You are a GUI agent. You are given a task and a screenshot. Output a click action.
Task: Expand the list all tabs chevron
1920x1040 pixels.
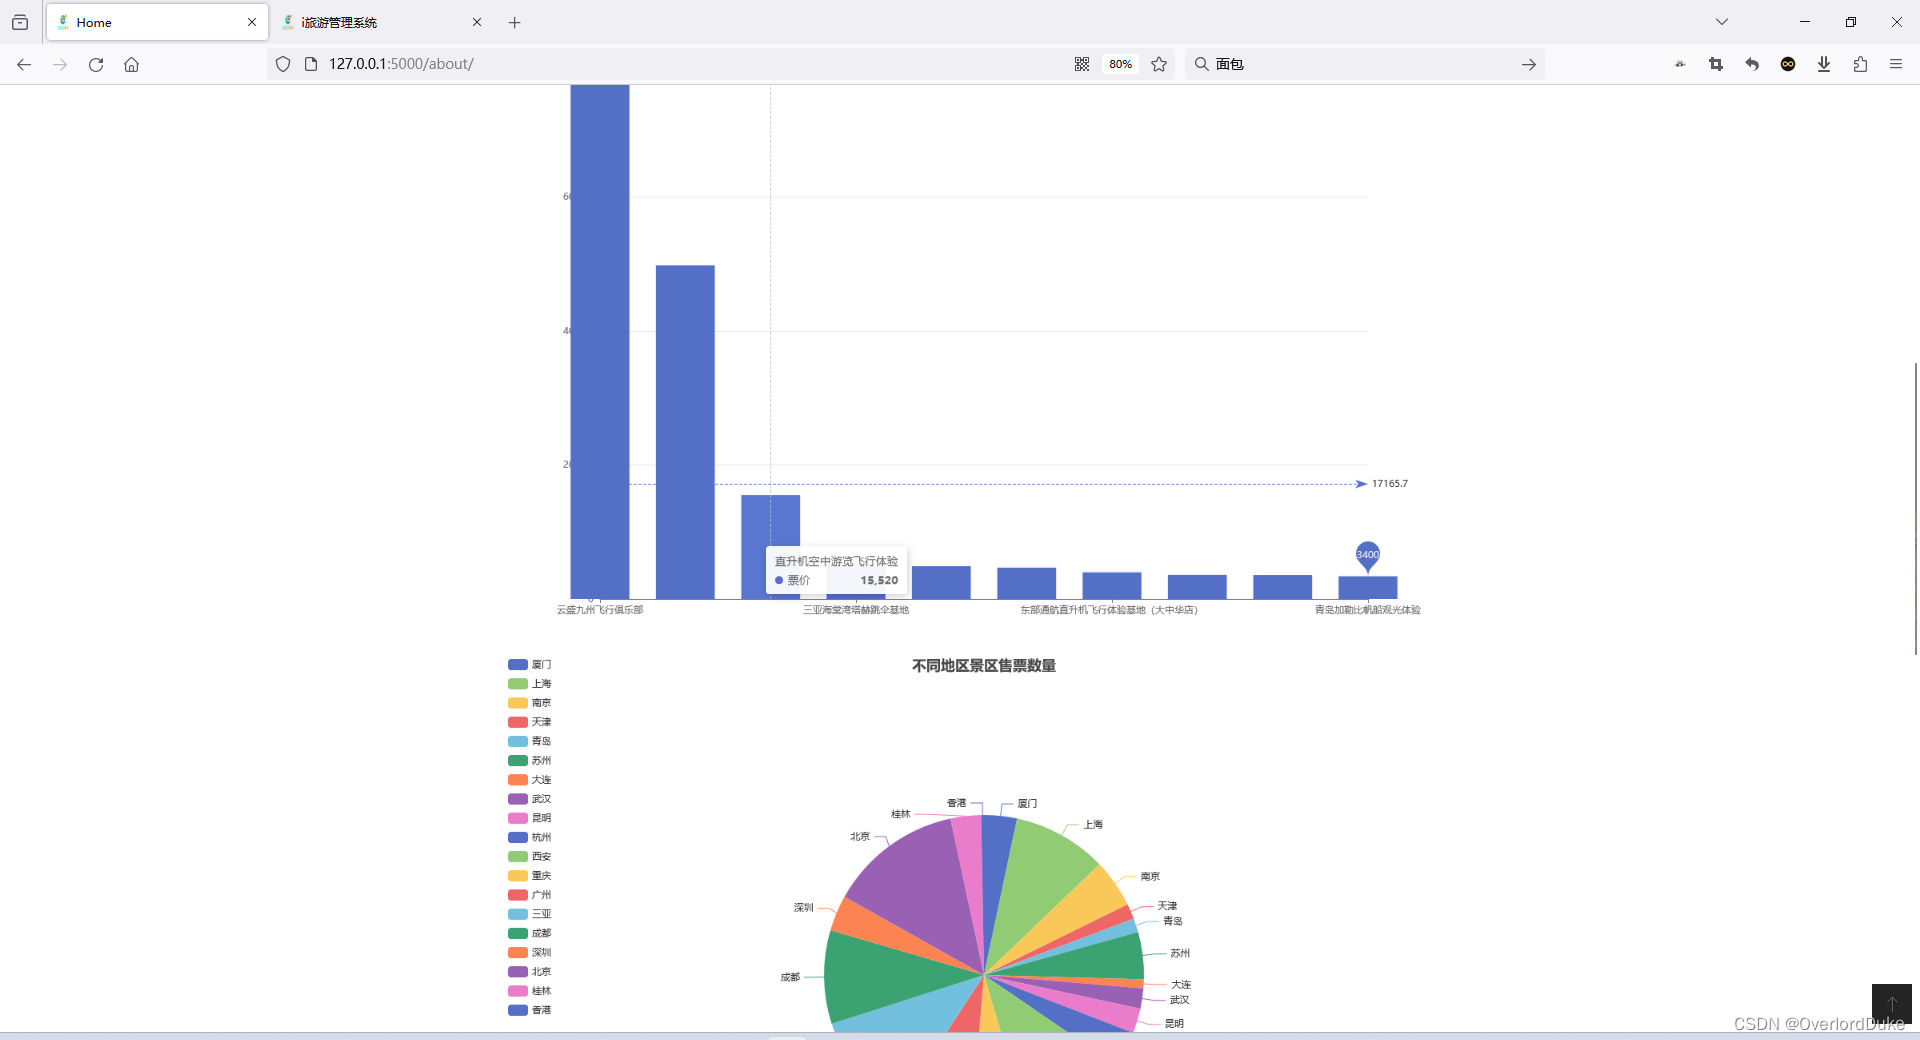pos(1722,22)
